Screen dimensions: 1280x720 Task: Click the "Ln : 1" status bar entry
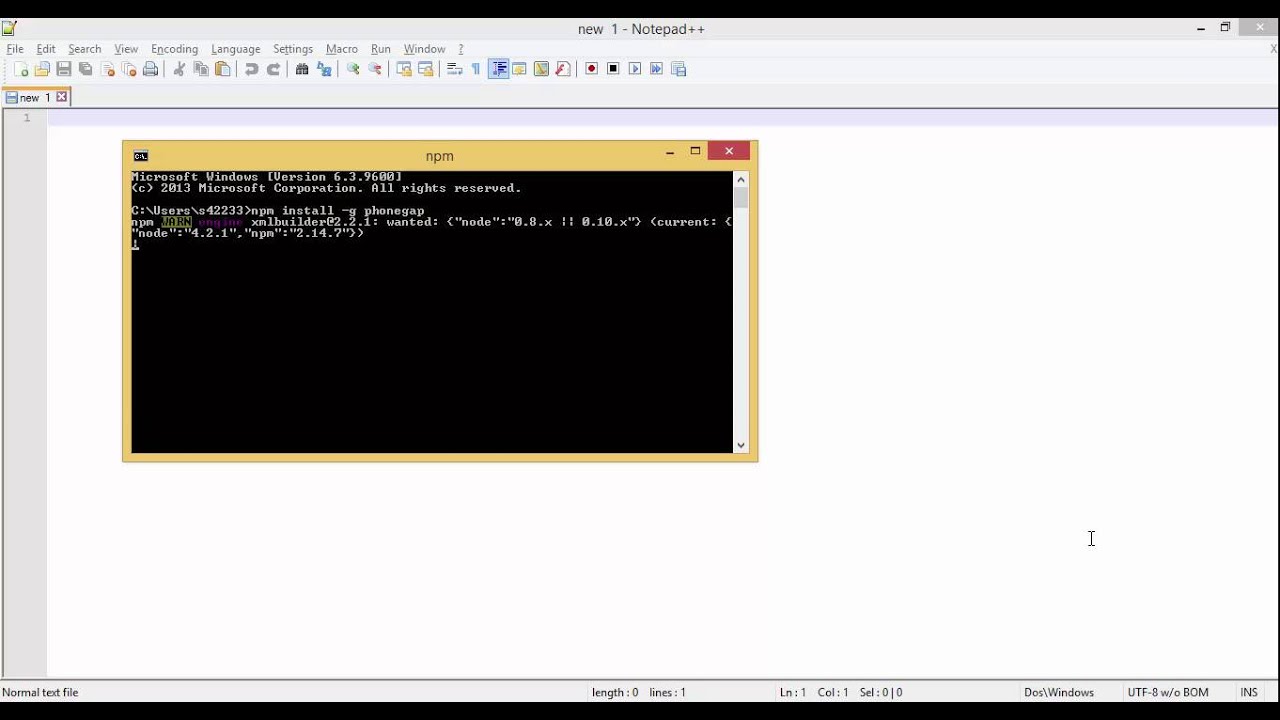793,692
